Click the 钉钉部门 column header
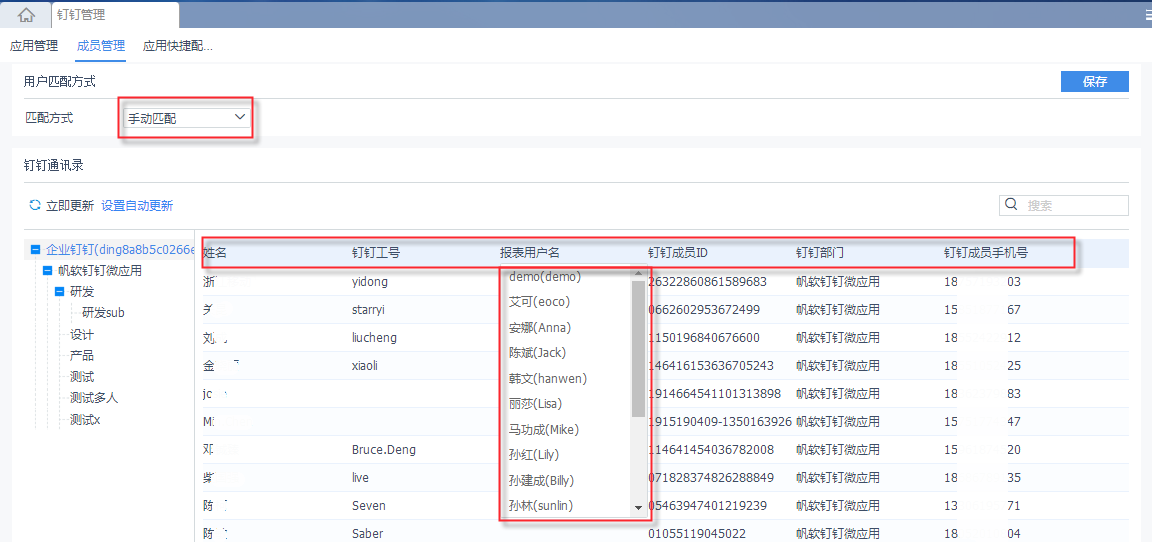The height and width of the screenshot is (542, 1152). pyautogui.click(x=820, y=253)
